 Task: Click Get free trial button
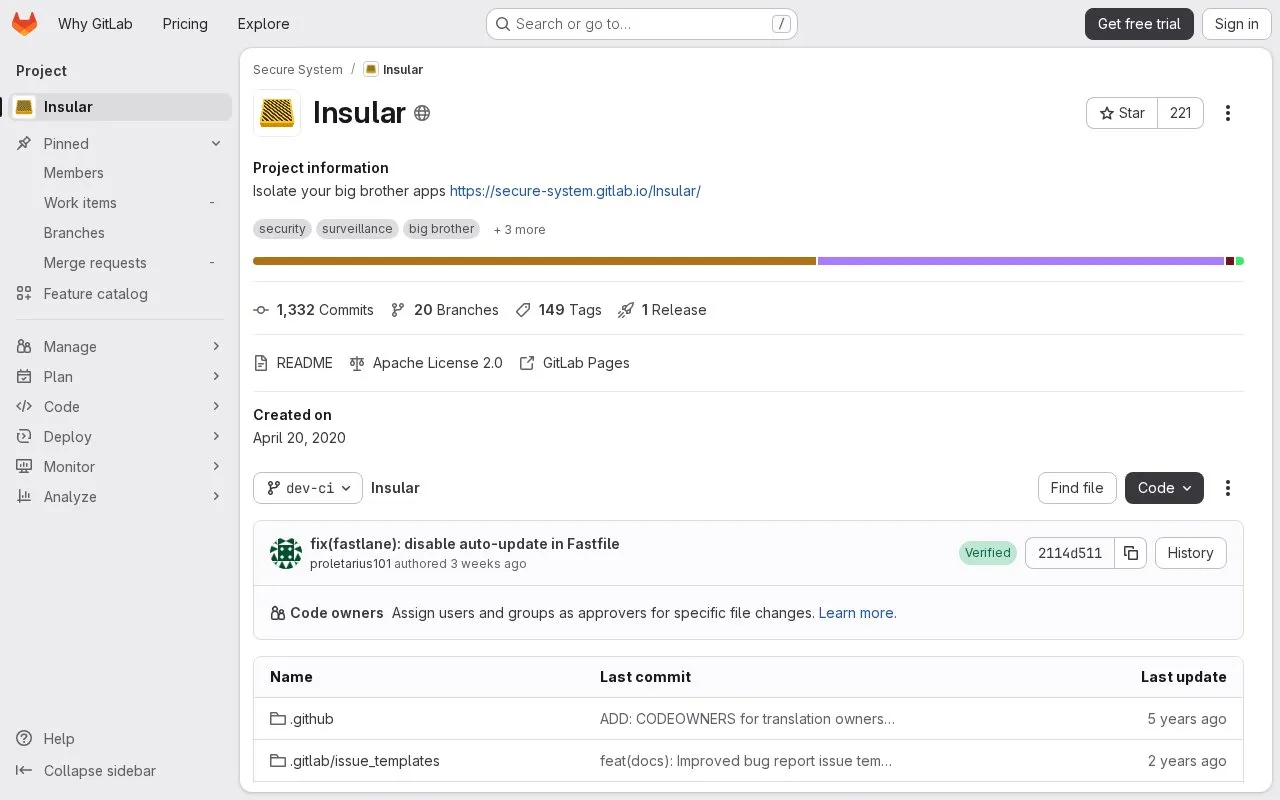coord(1139,24)
